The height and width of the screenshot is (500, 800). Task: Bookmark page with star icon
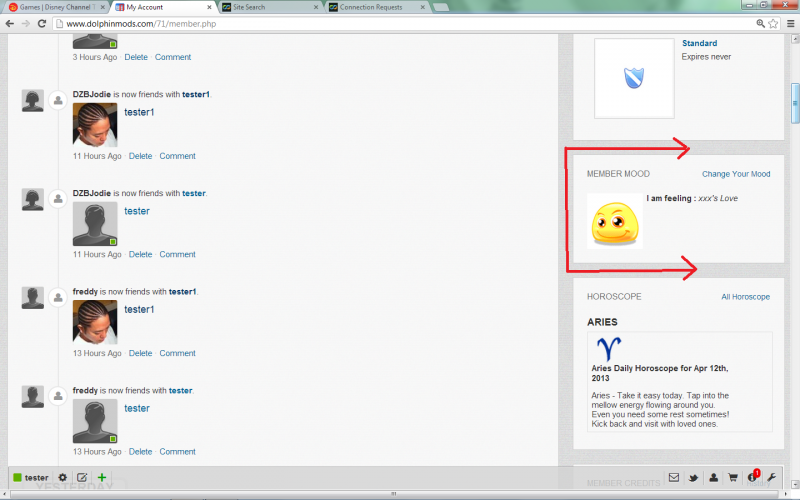tap(773, 23)
